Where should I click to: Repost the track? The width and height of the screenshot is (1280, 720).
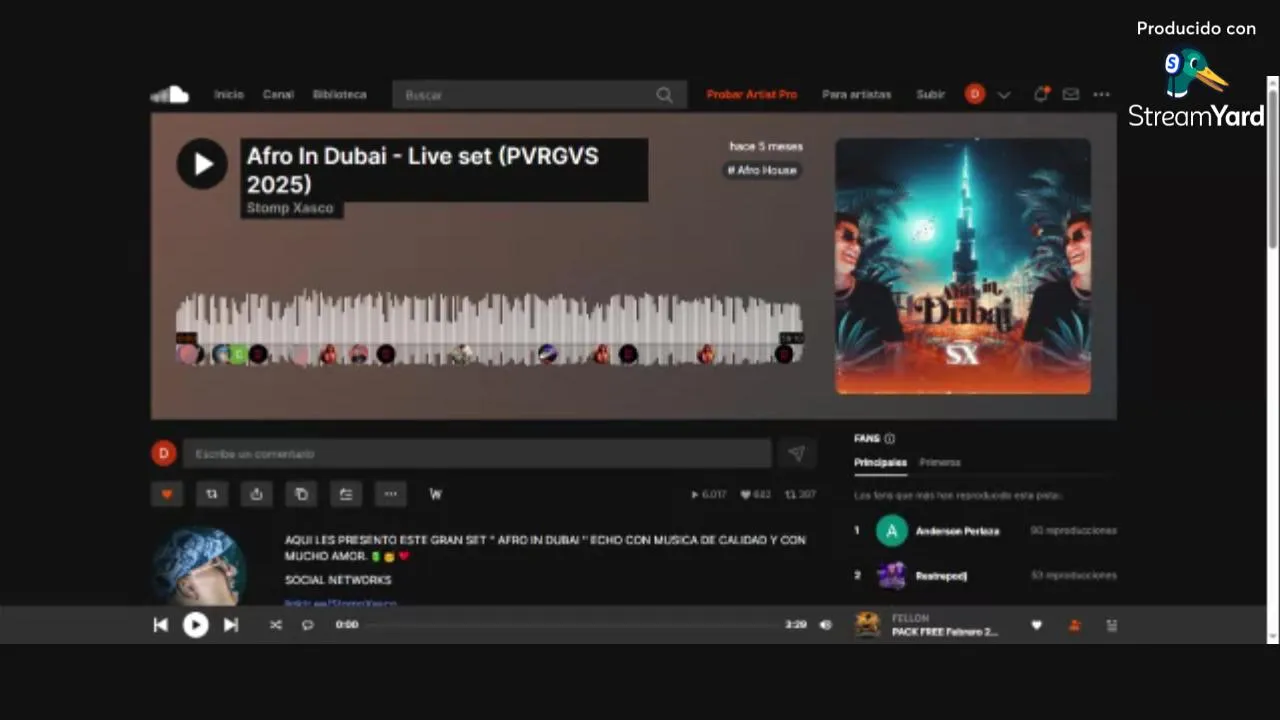pos(212,494)
